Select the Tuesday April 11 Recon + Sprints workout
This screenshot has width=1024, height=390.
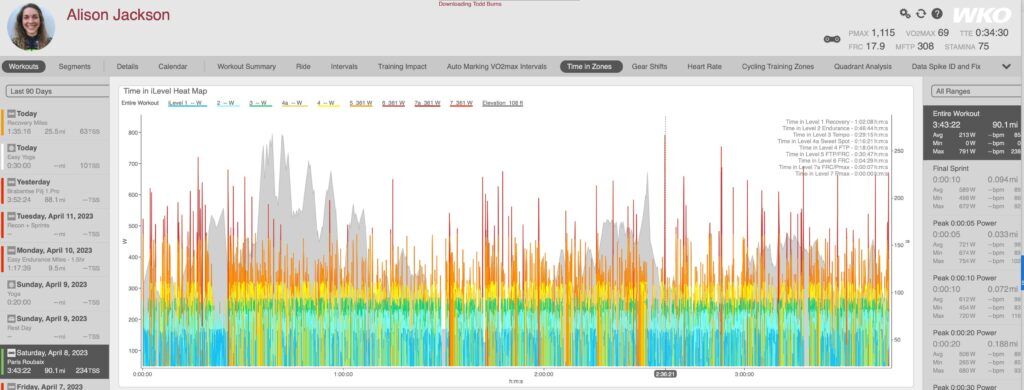coord(55,225)
